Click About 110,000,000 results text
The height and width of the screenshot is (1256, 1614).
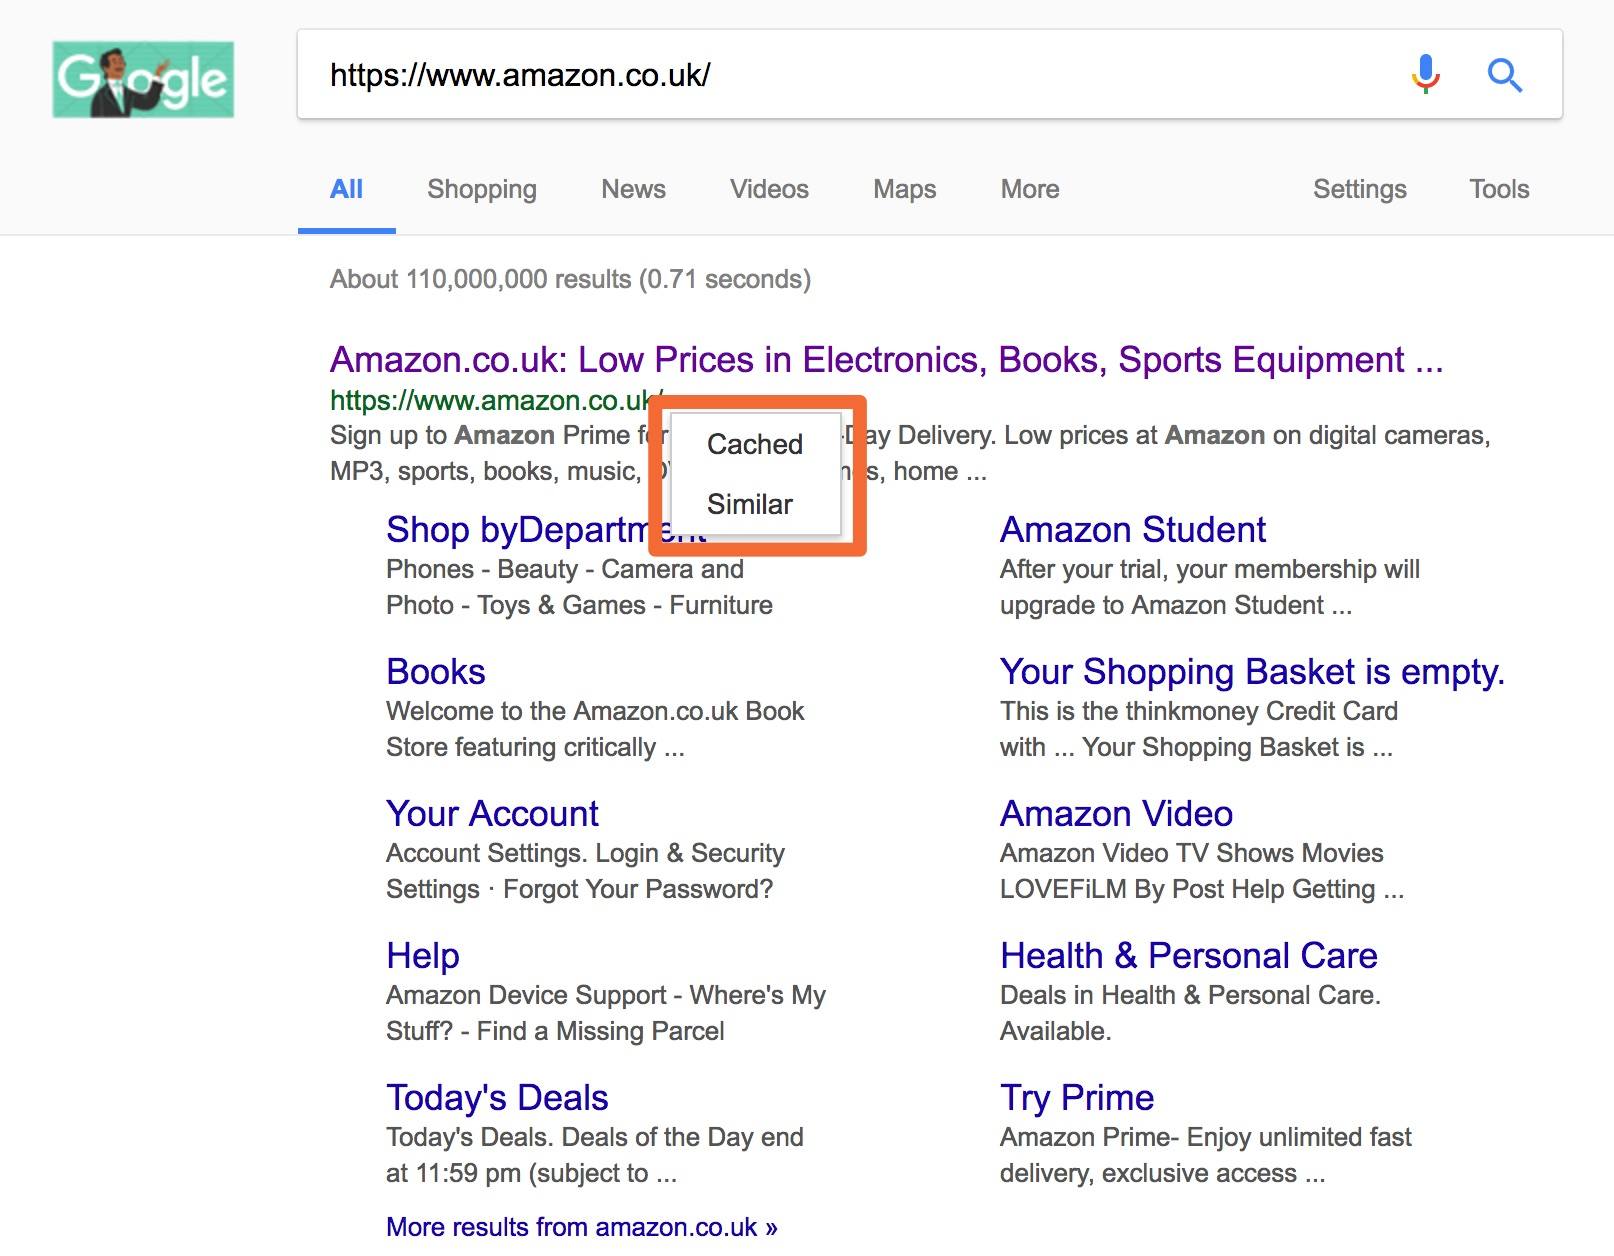(x=571, y=279)
